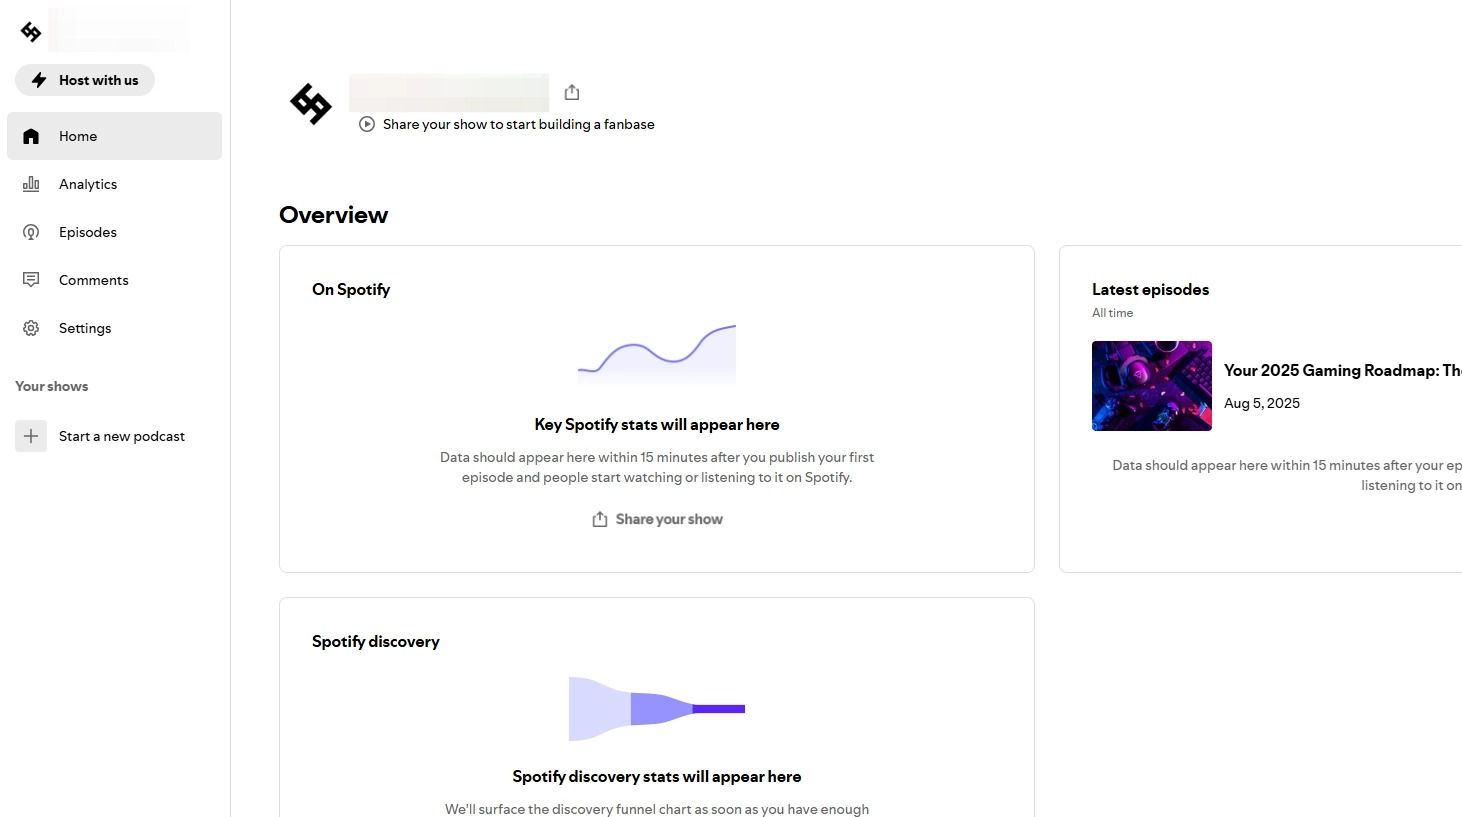This screenshot has height=817, width=1462.
Task: Click the Settings gear icon
Action: click(x=31, y=328)
